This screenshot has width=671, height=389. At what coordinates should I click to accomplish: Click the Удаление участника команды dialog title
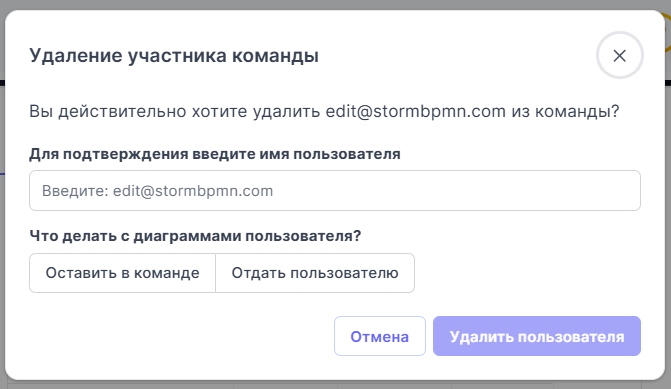(x=174, y=56)
